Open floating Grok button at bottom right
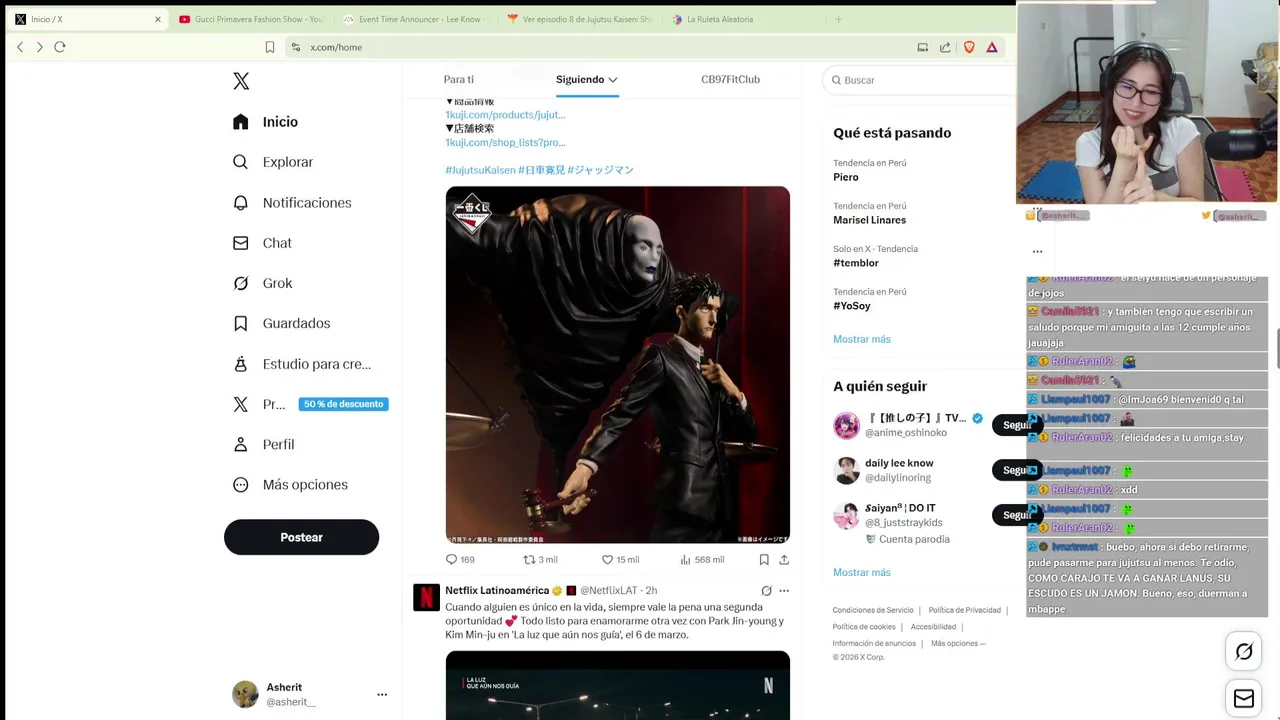Viewport: 1280px width, 720px height. point(1244,652)
